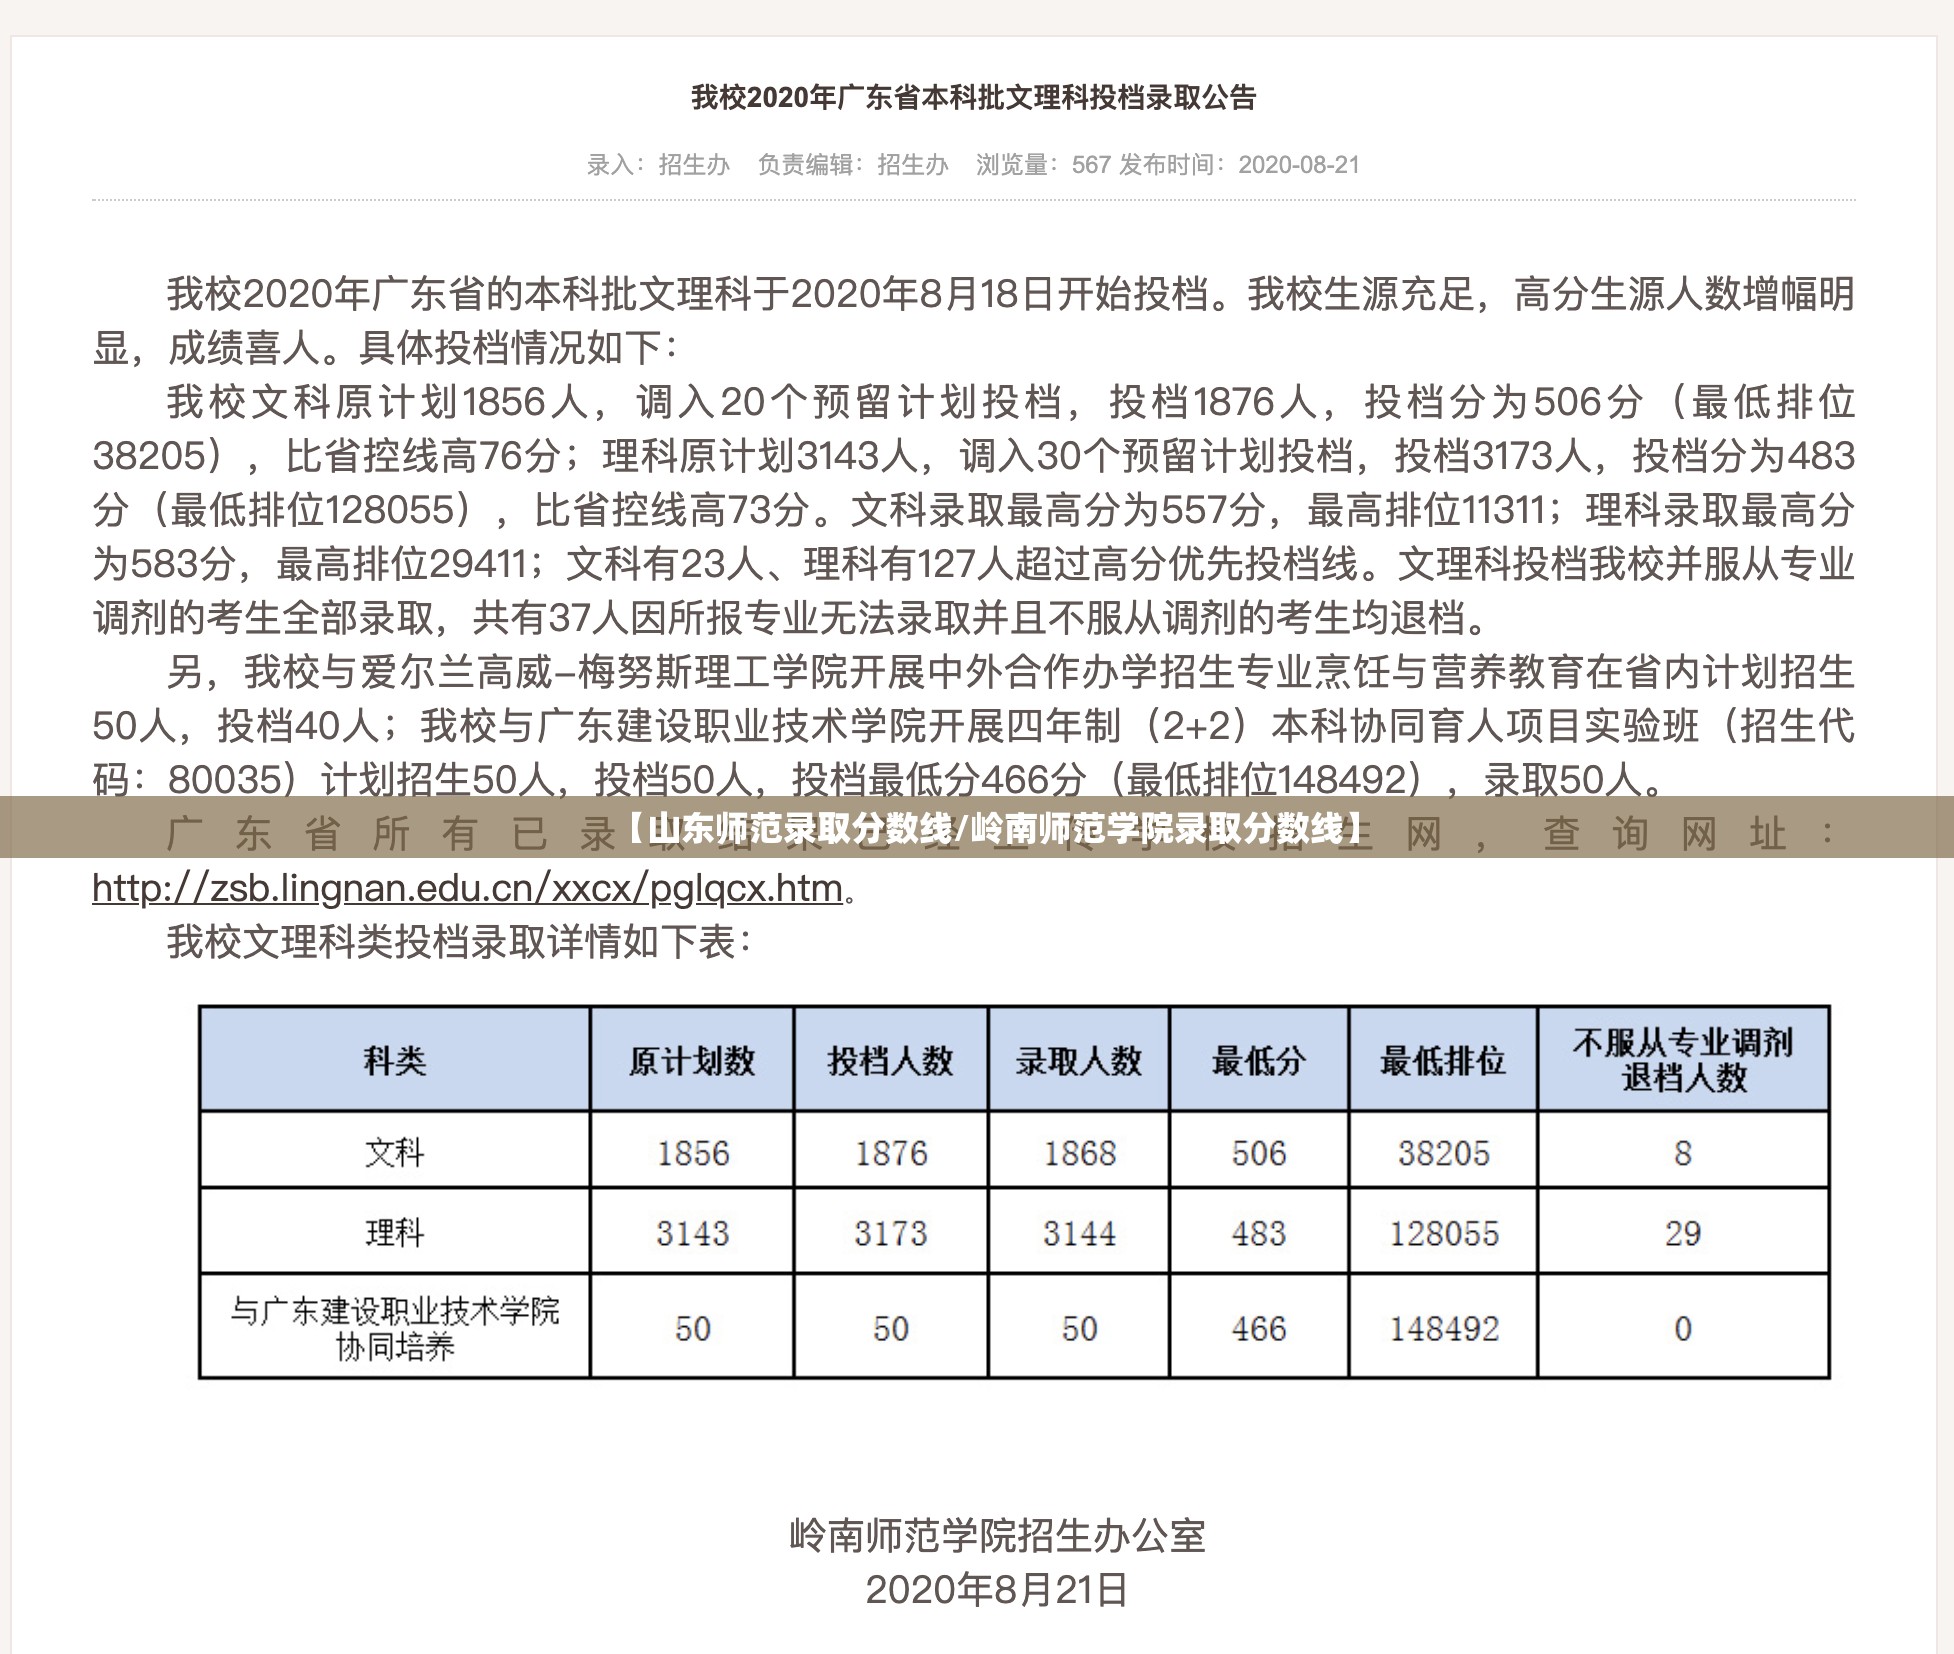Open the zsb.lingnan.edu.cn query link

click(468, 888)
